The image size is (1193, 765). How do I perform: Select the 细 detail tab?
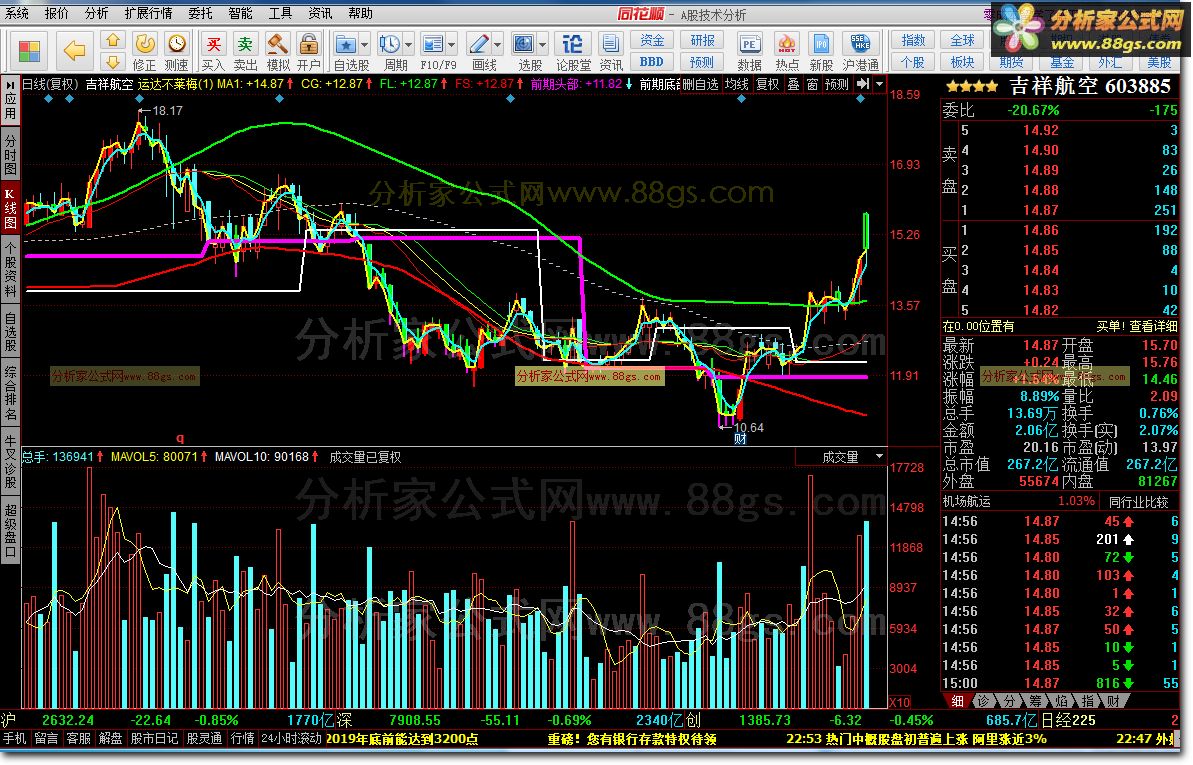[958, 701]
